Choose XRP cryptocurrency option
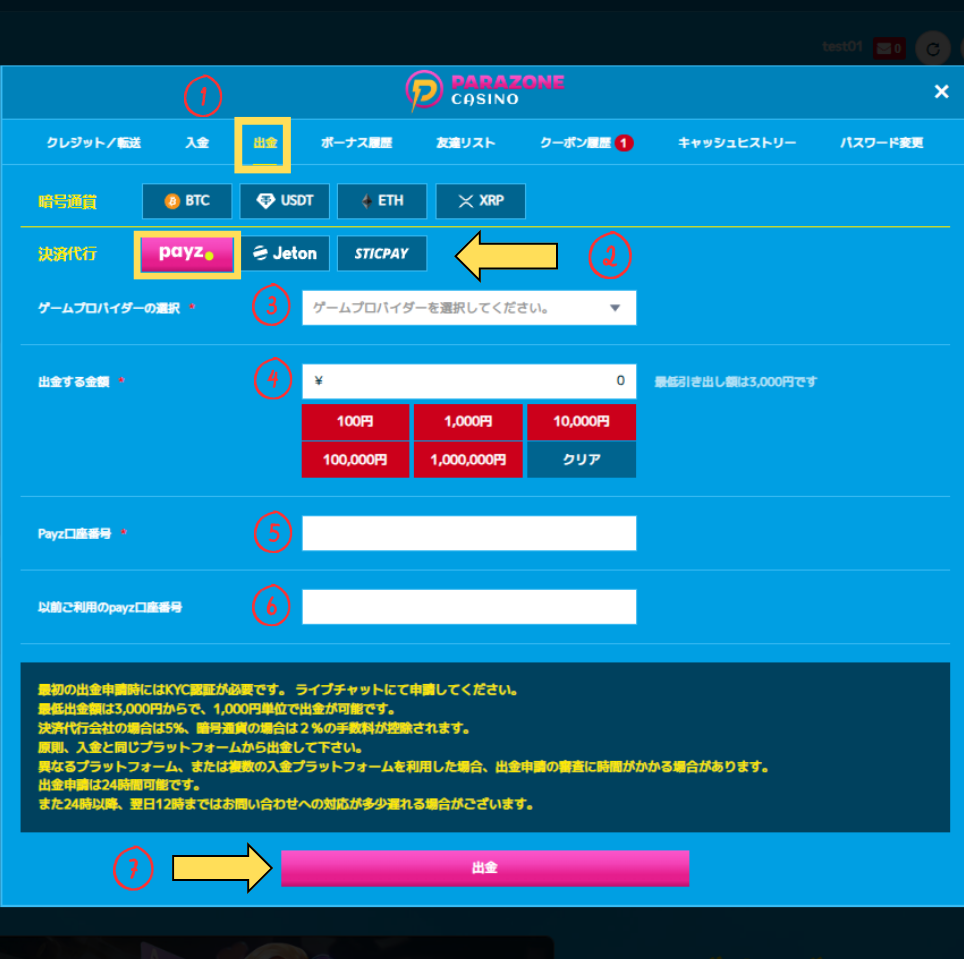The height and width of the screenshot is (959, 964). [x=481, y=201]
